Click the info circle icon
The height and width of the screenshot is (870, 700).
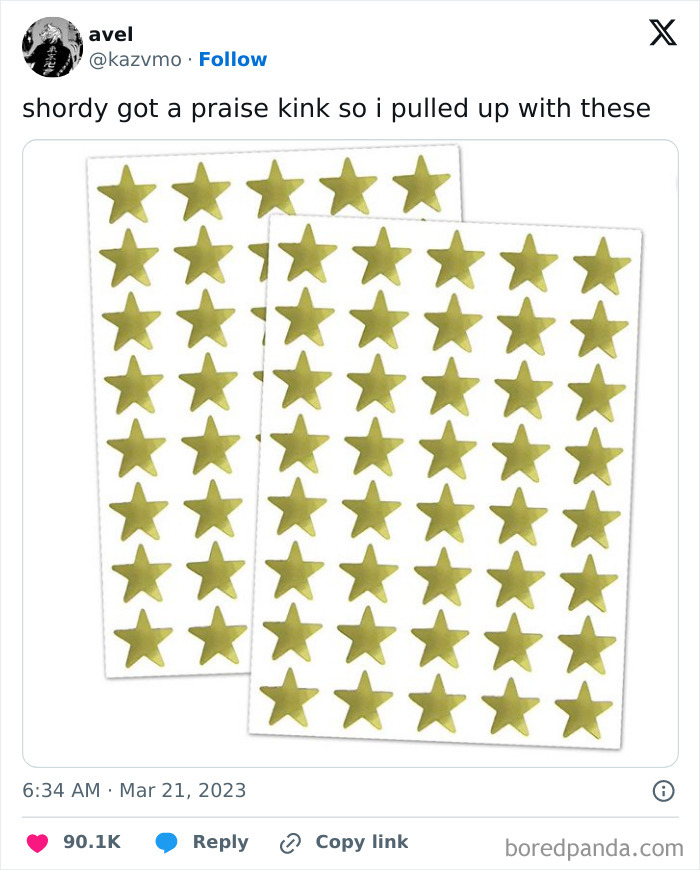pyautogui.click(x=662, y=791)
